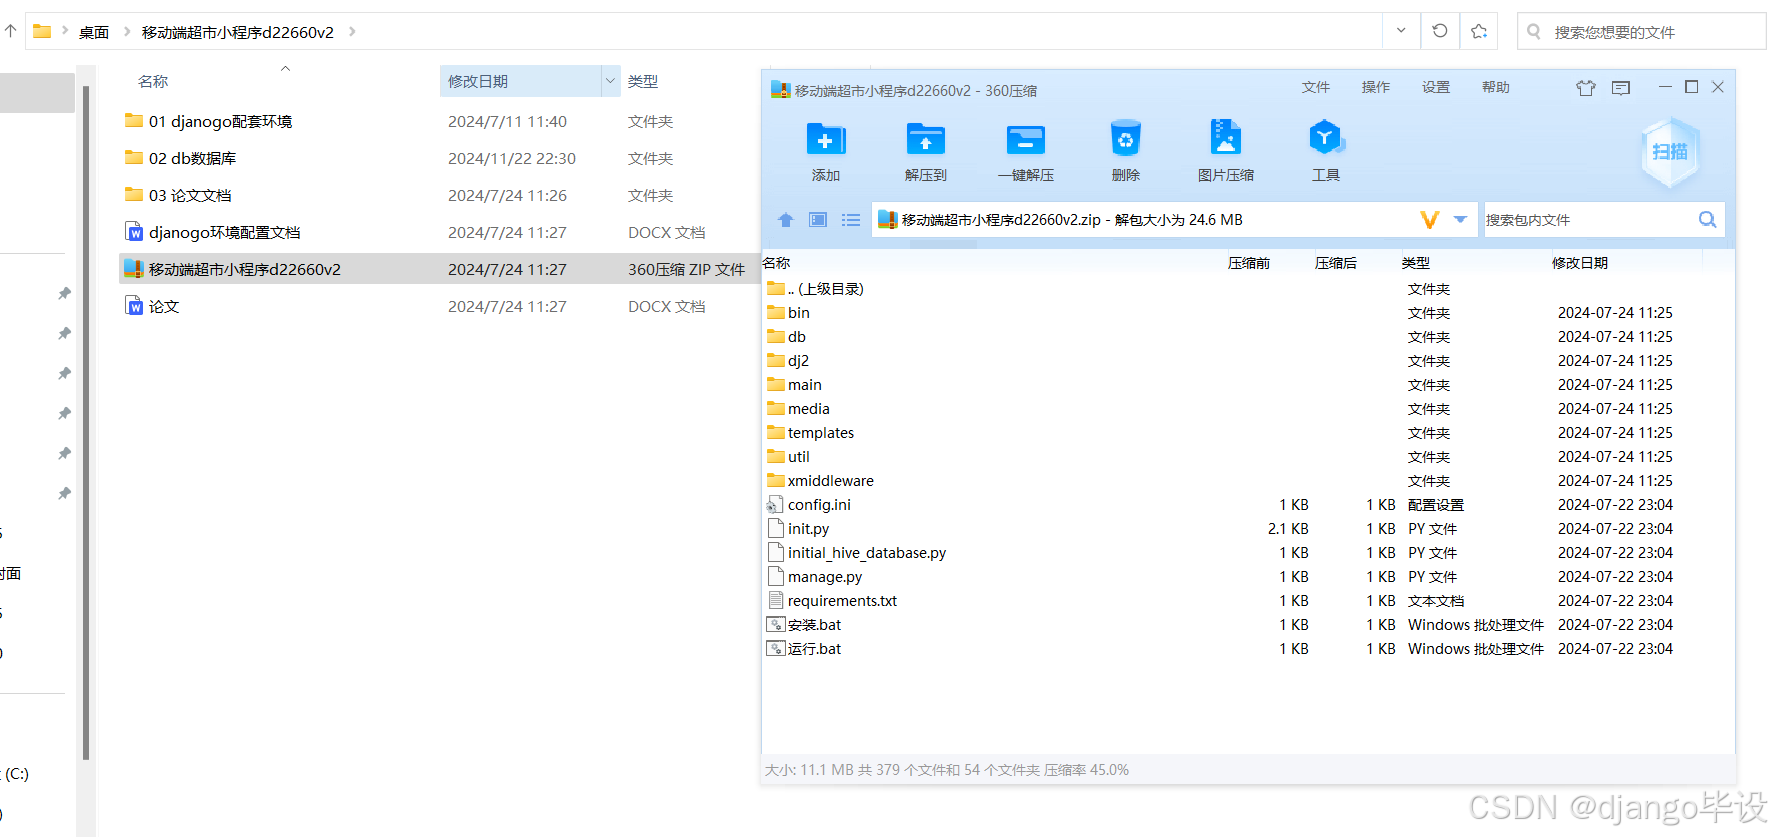The image size is (1772, 837).
Task: Sort archive list by 压缩前 column
Action: pos(1249,263)
